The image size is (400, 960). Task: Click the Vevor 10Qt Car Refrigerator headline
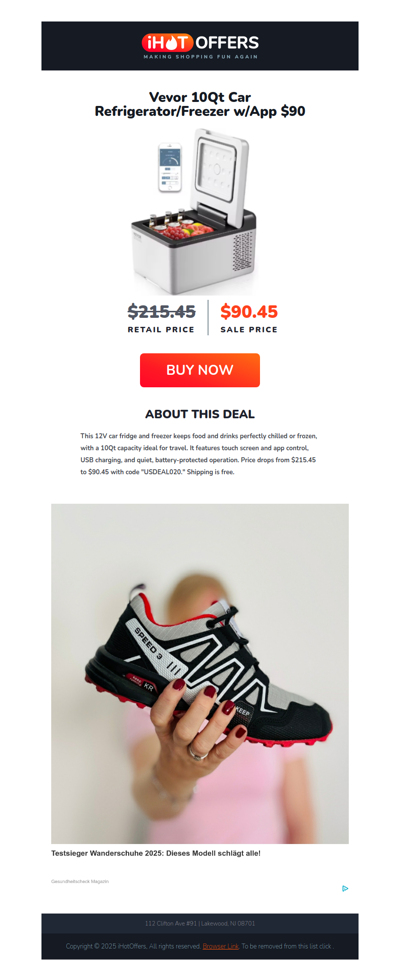(x=200, y=105)
